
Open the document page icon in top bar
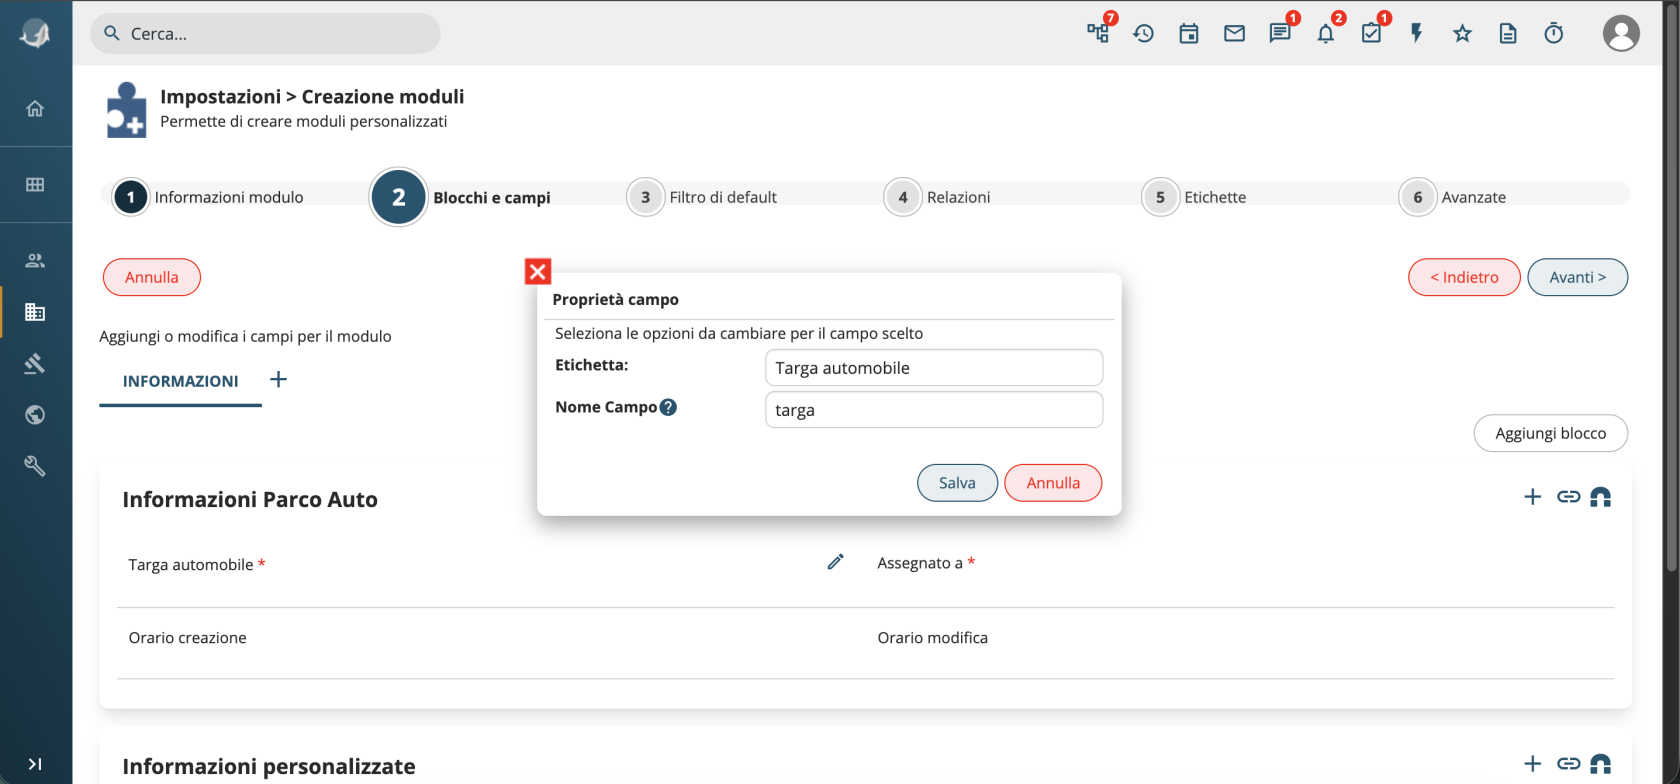[1508, 33]
